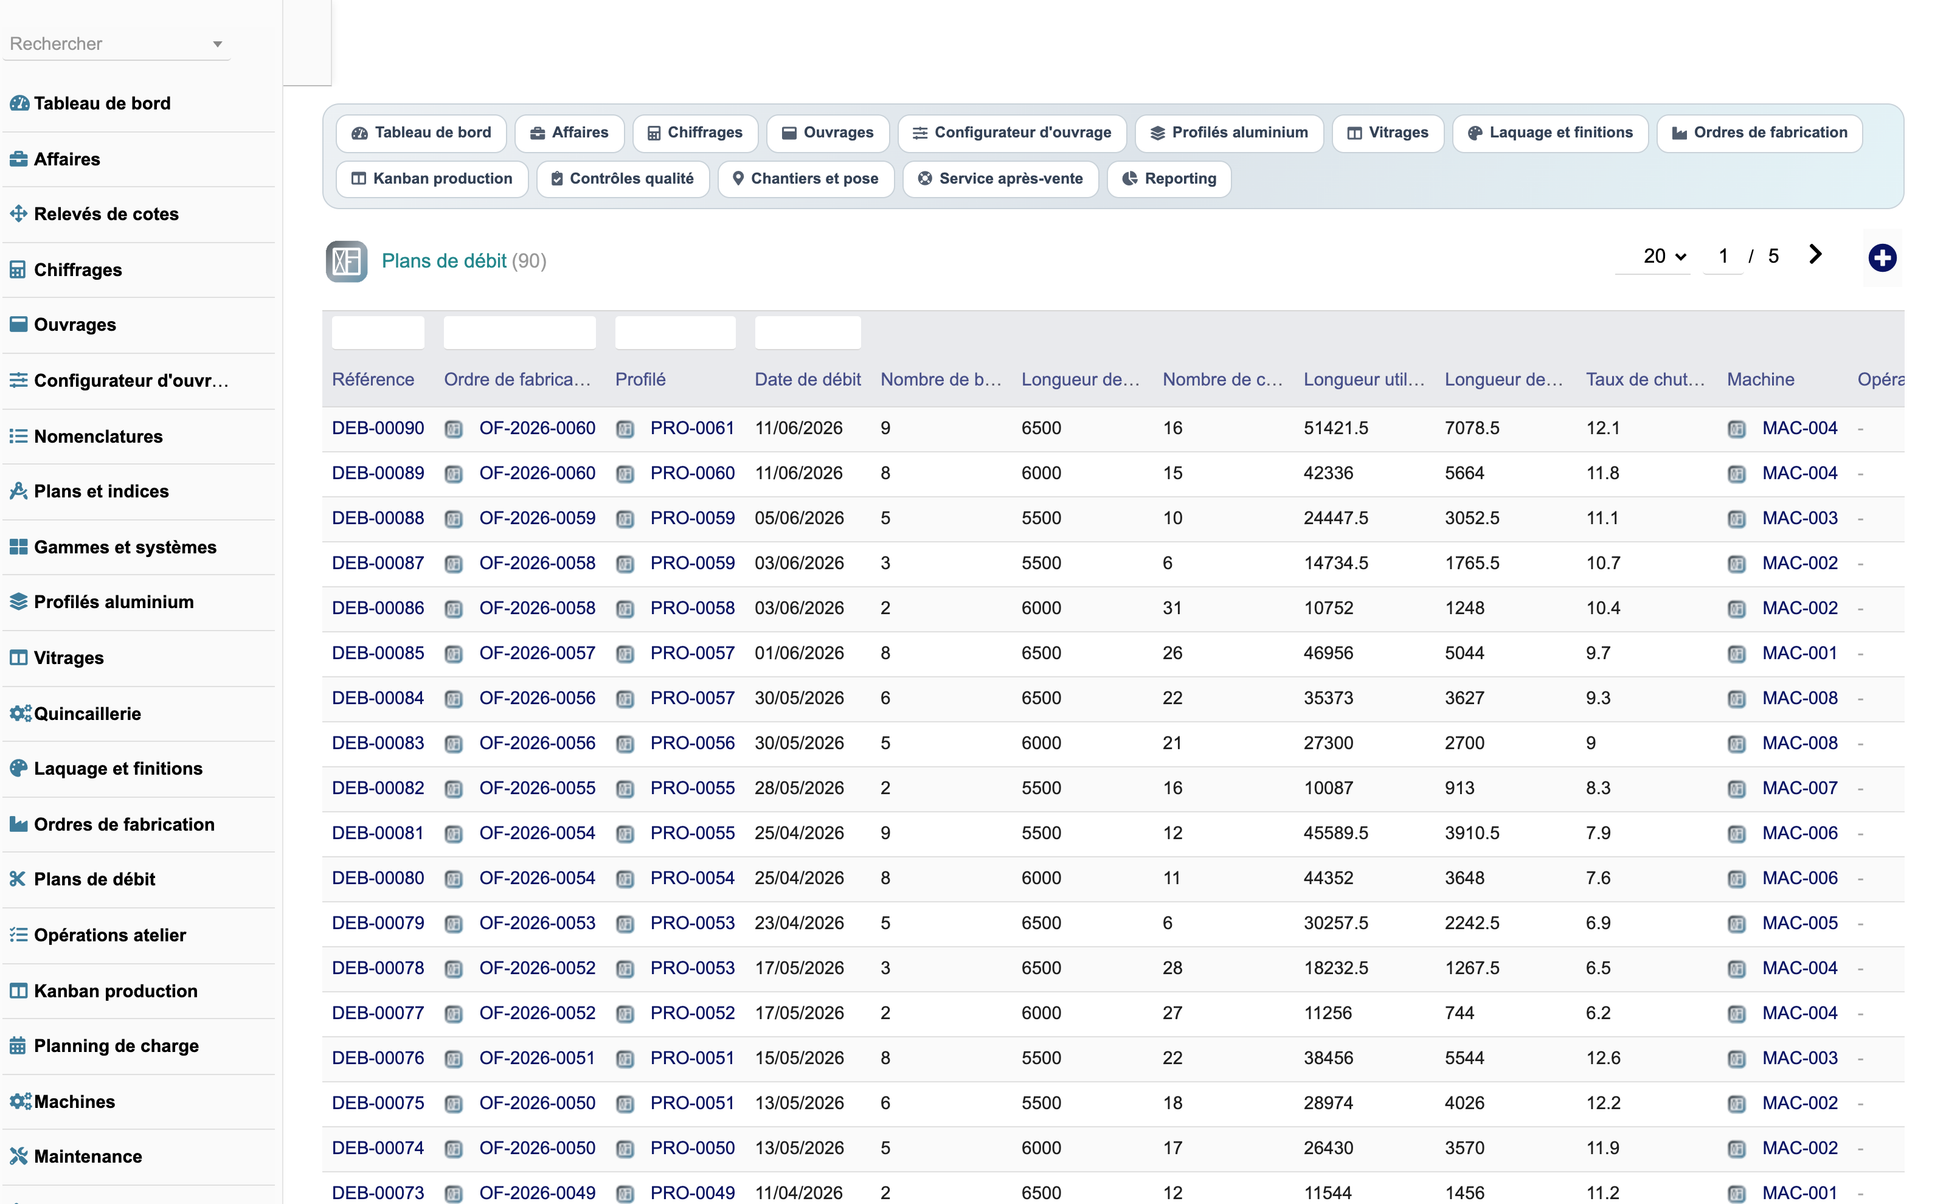Click the Quincaillerie gears icon
This screenshot has height=1204, width=1946.
click(20, 713)
